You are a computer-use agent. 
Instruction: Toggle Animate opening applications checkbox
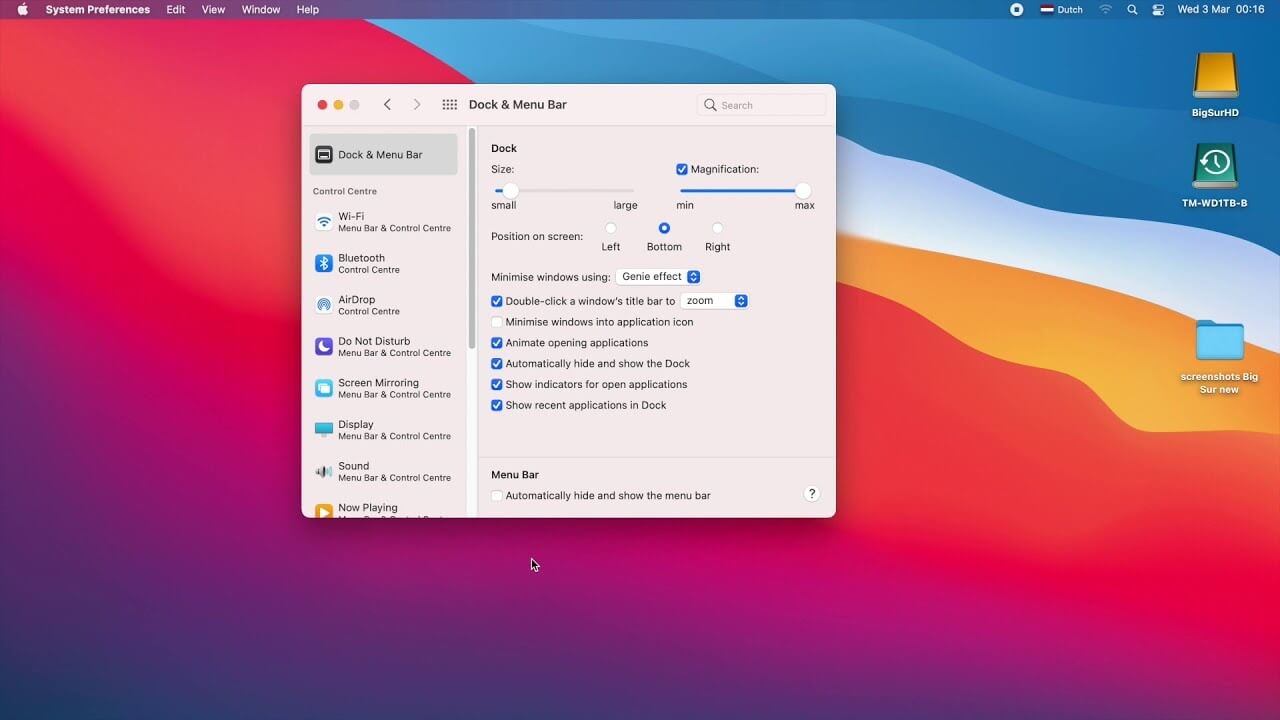point(497,343)
